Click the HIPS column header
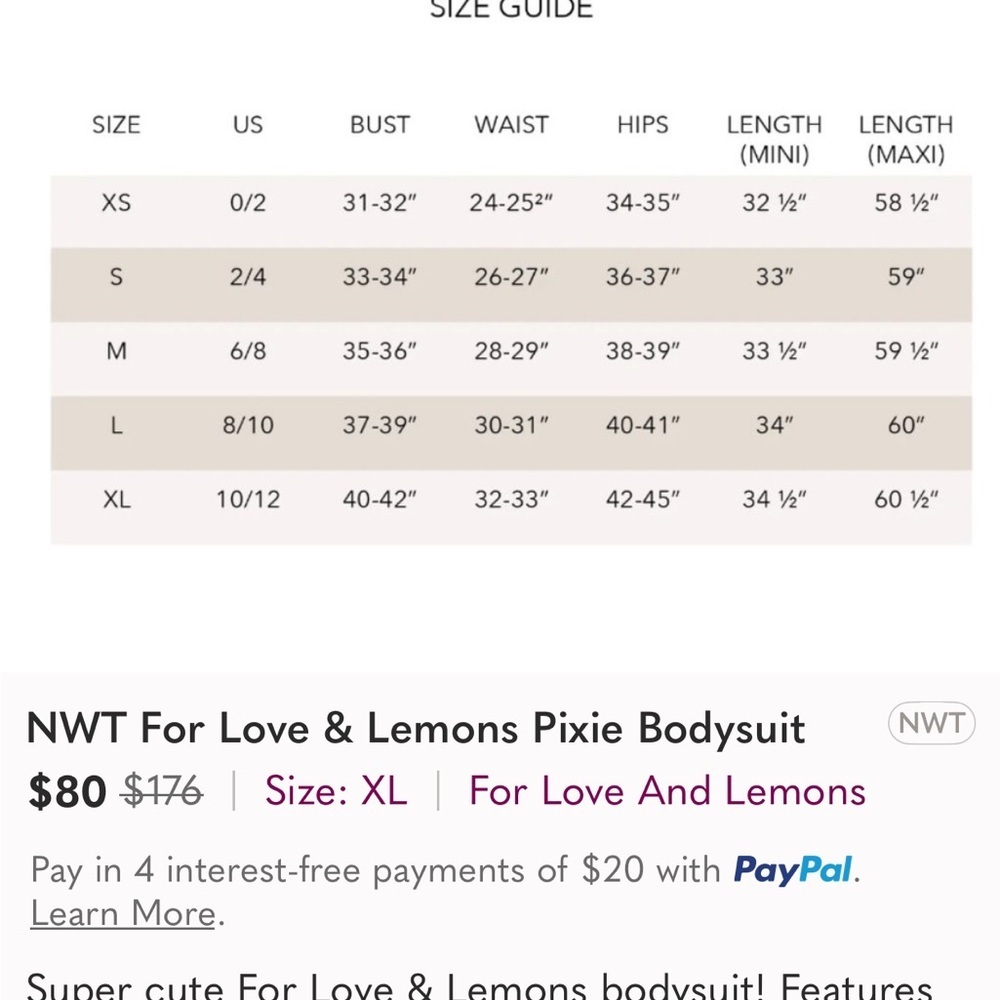Viewport: 1000px width, 1000px height. tap(643, 124)
